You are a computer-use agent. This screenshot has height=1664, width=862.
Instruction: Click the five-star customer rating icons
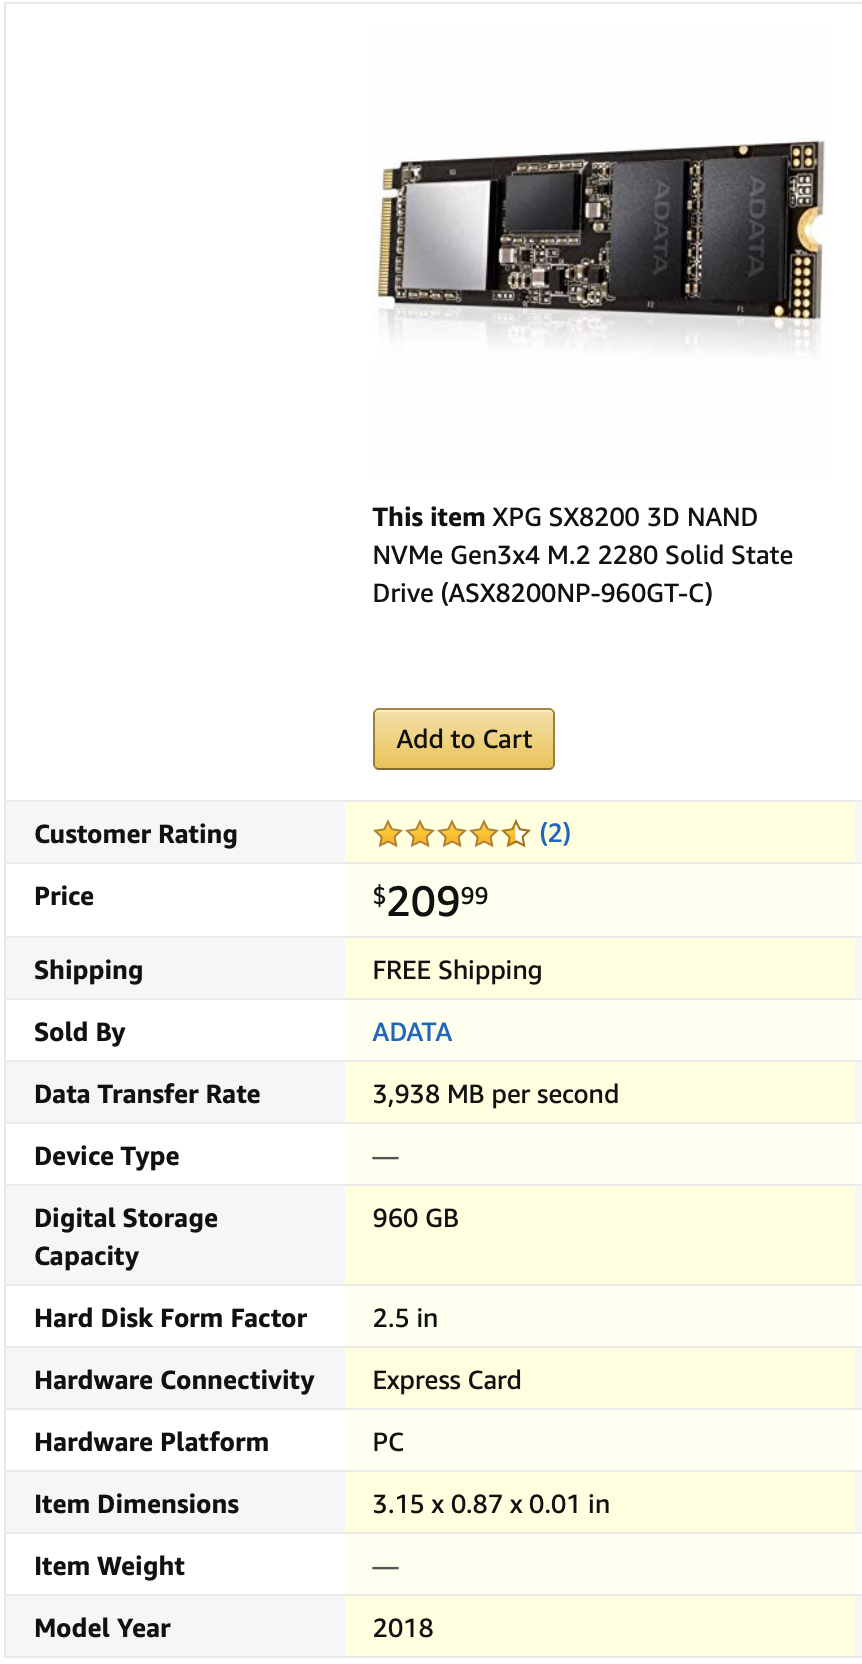(x=451, y=834)
